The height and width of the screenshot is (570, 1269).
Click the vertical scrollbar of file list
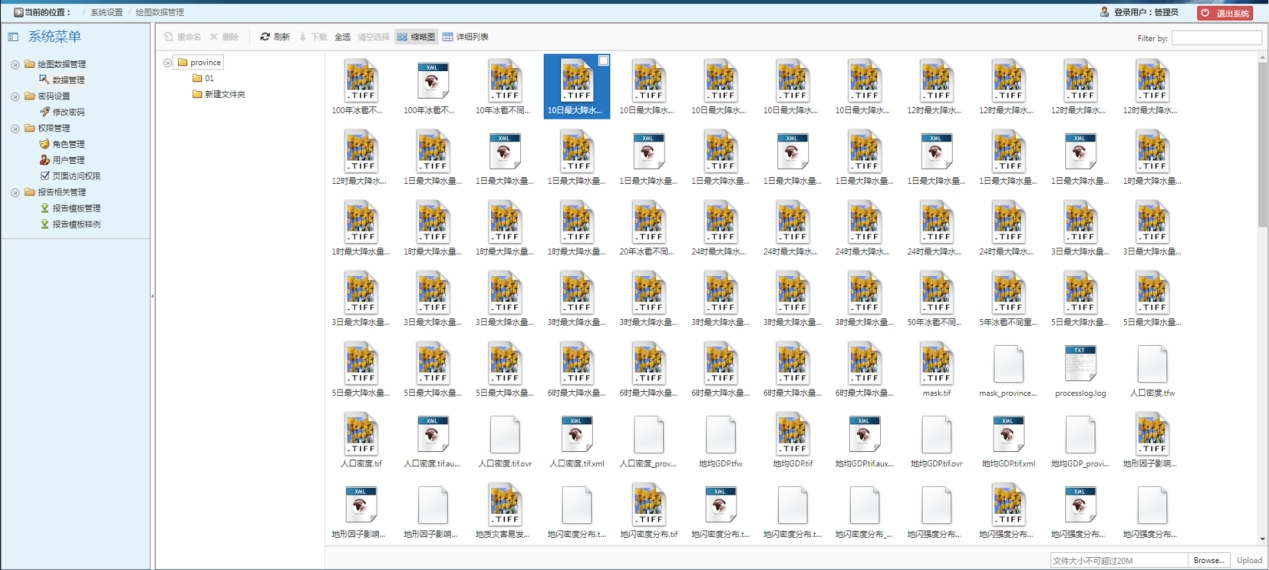click(1263, 150)
